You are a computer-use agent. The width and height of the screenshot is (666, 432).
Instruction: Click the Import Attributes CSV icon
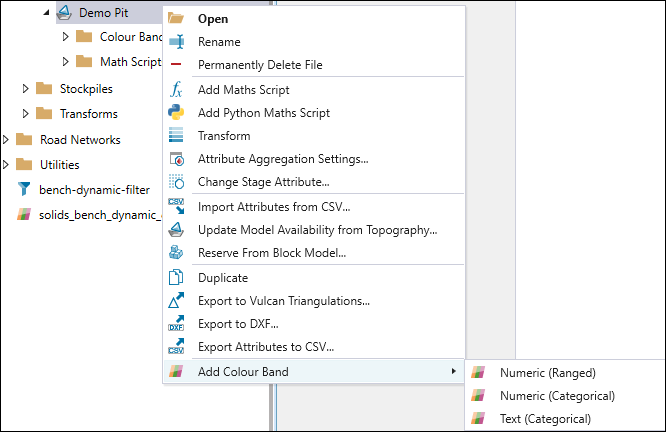pos(176,206)
